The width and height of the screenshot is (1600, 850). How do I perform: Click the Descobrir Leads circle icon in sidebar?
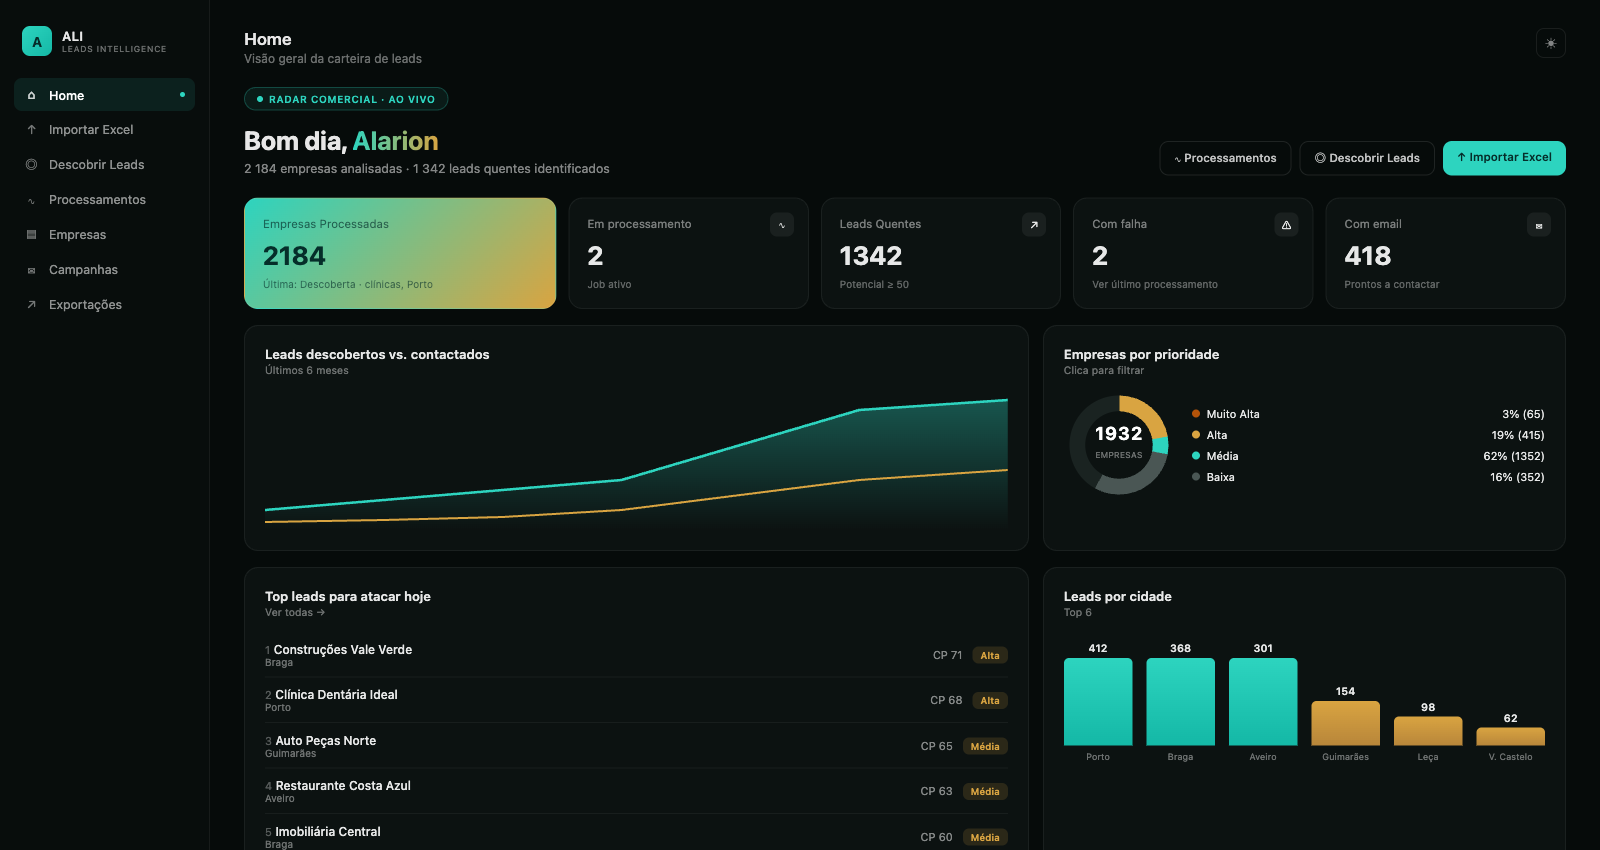(x=32, y=165)
